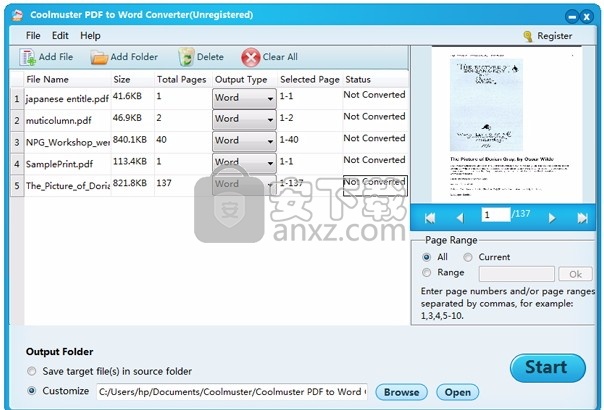Viewport: 604px width, 410px height.
Task: Jump to the last preview page
Action: click(x=582, y=218)
